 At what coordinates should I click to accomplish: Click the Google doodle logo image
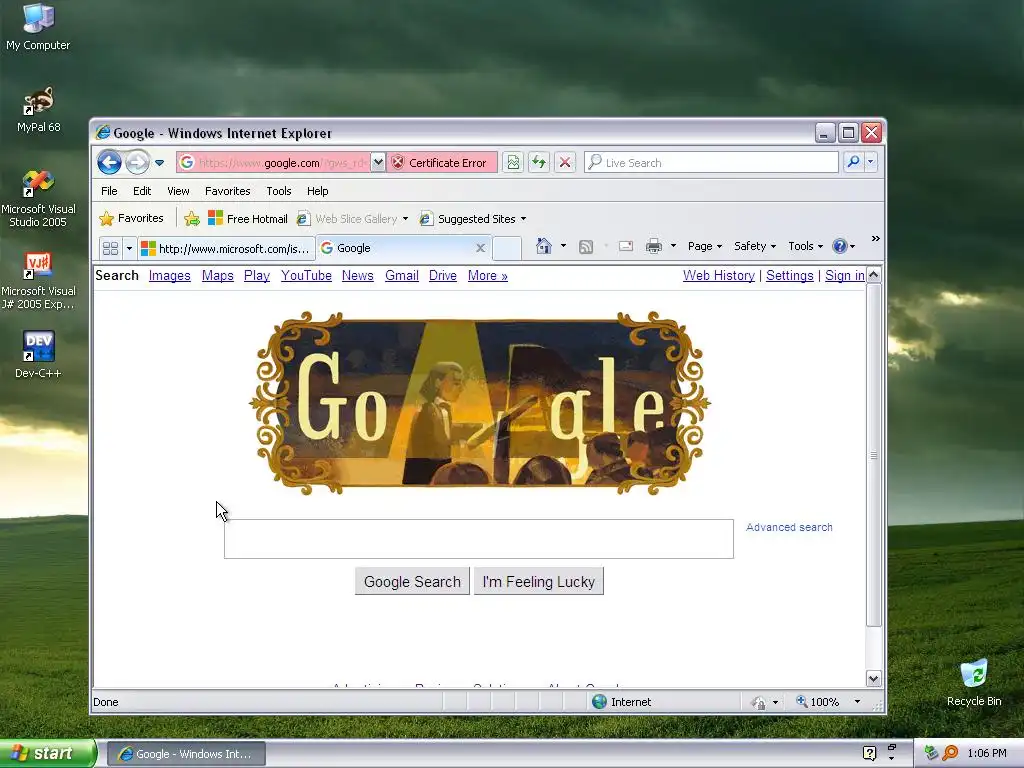[480, 403]
